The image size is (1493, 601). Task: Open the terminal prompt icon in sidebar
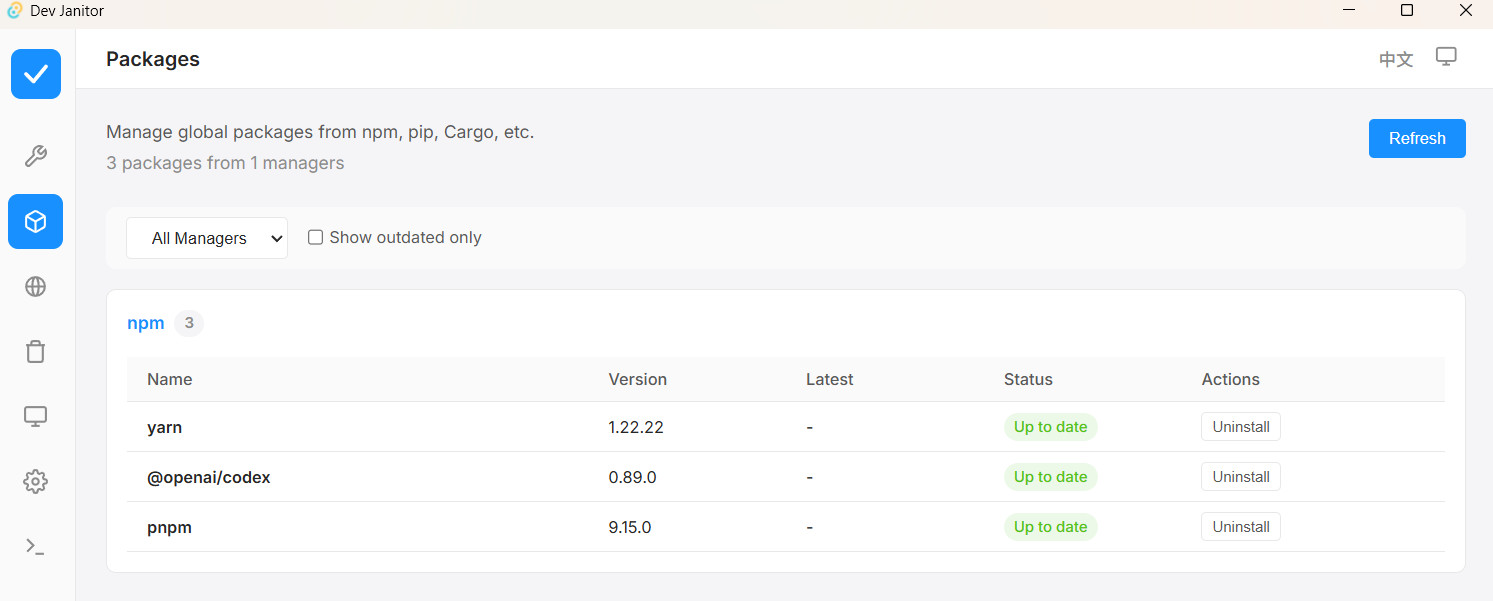click(36, 547)
